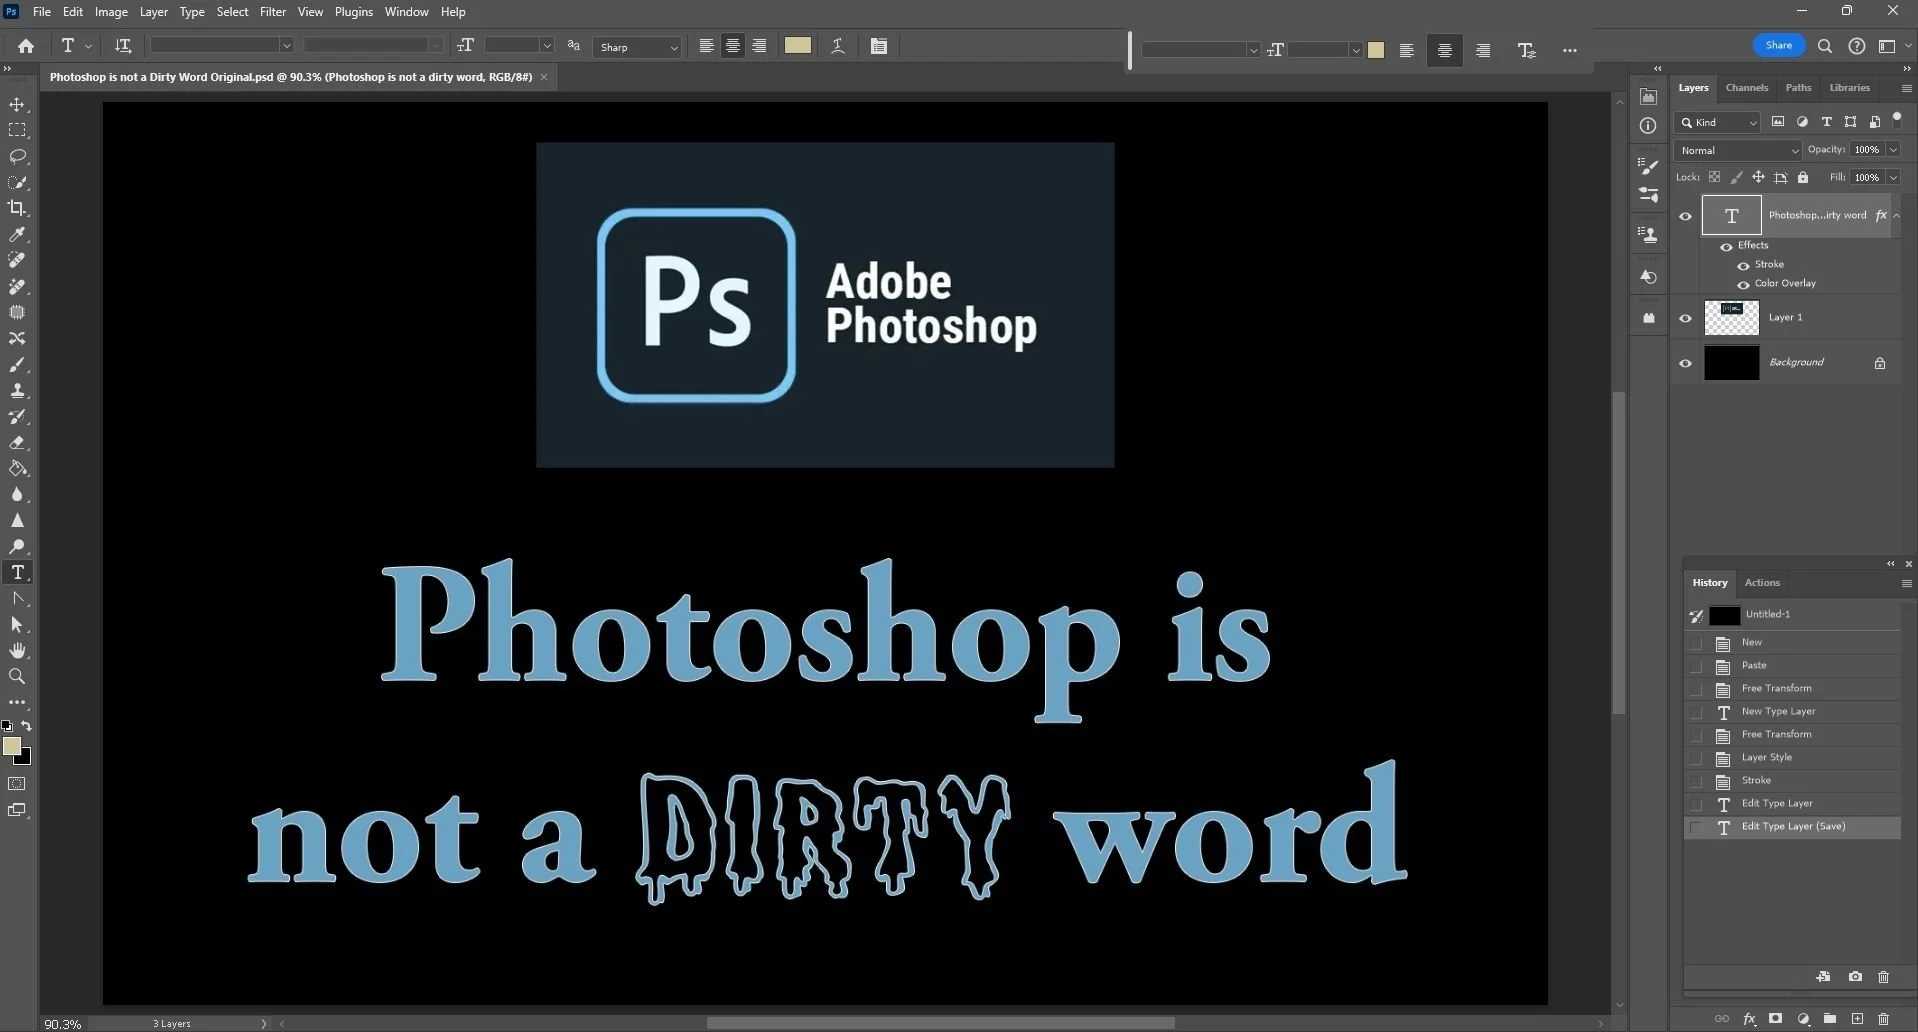1918x1032 pixels.
Task: Hide the Background layer
Action: point(1685,363)
